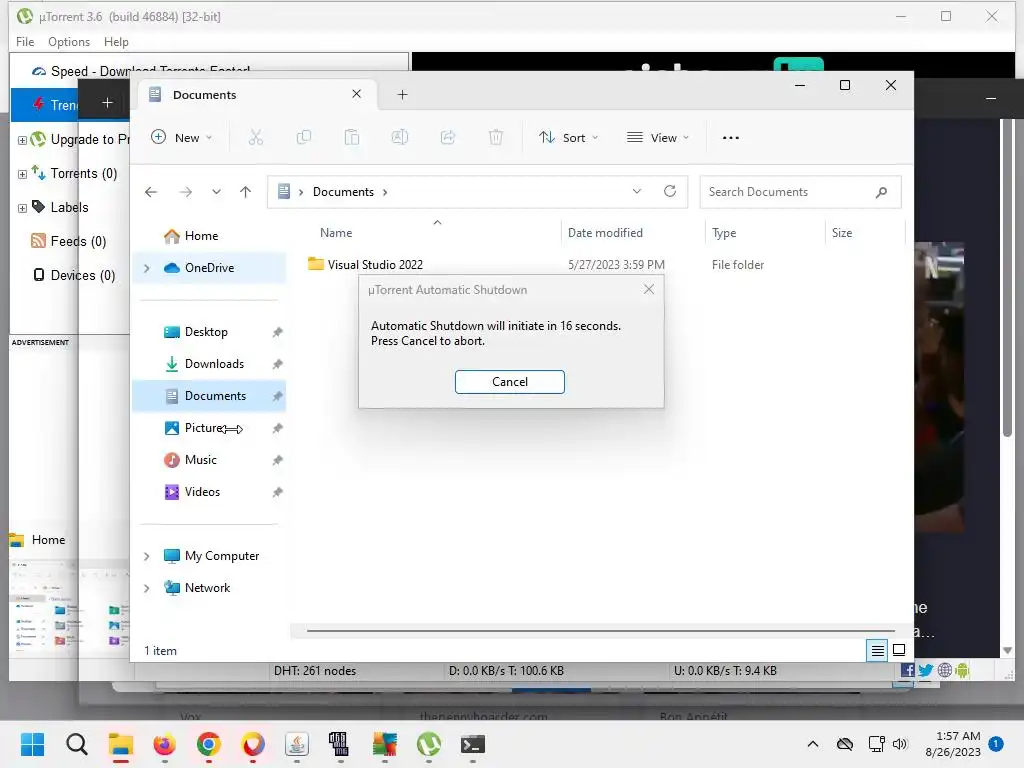The image size is (1024, 768).
Task: Open Google Chrome from the taskbar
Action: (x=208, y=744)
